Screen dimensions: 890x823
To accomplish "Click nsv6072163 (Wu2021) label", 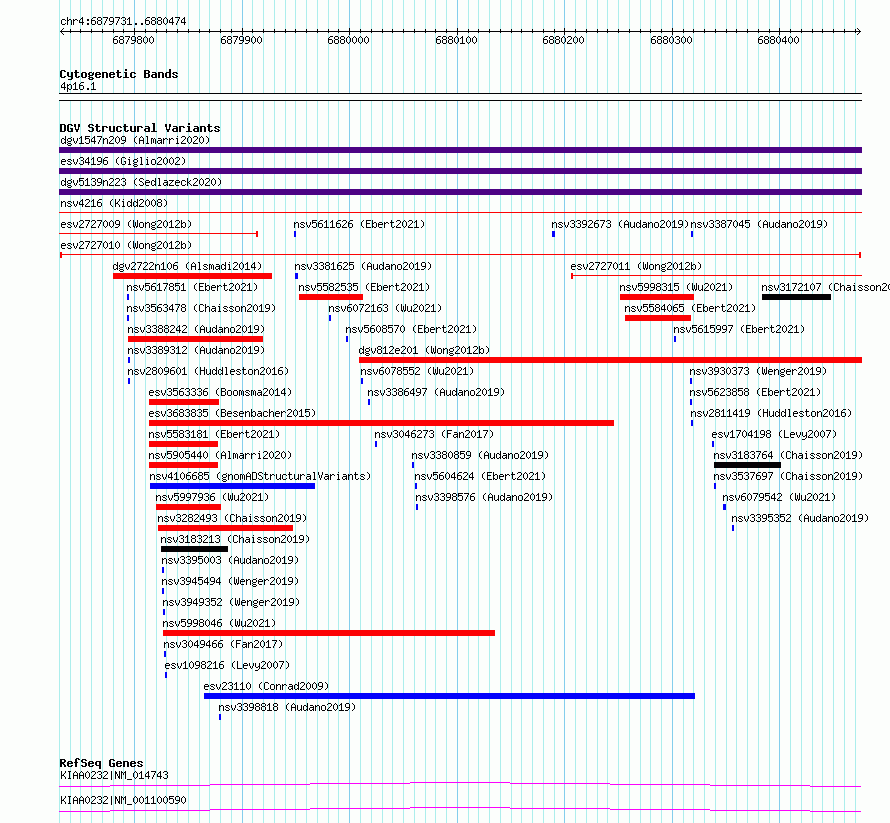I will click(x=385, y=308).
